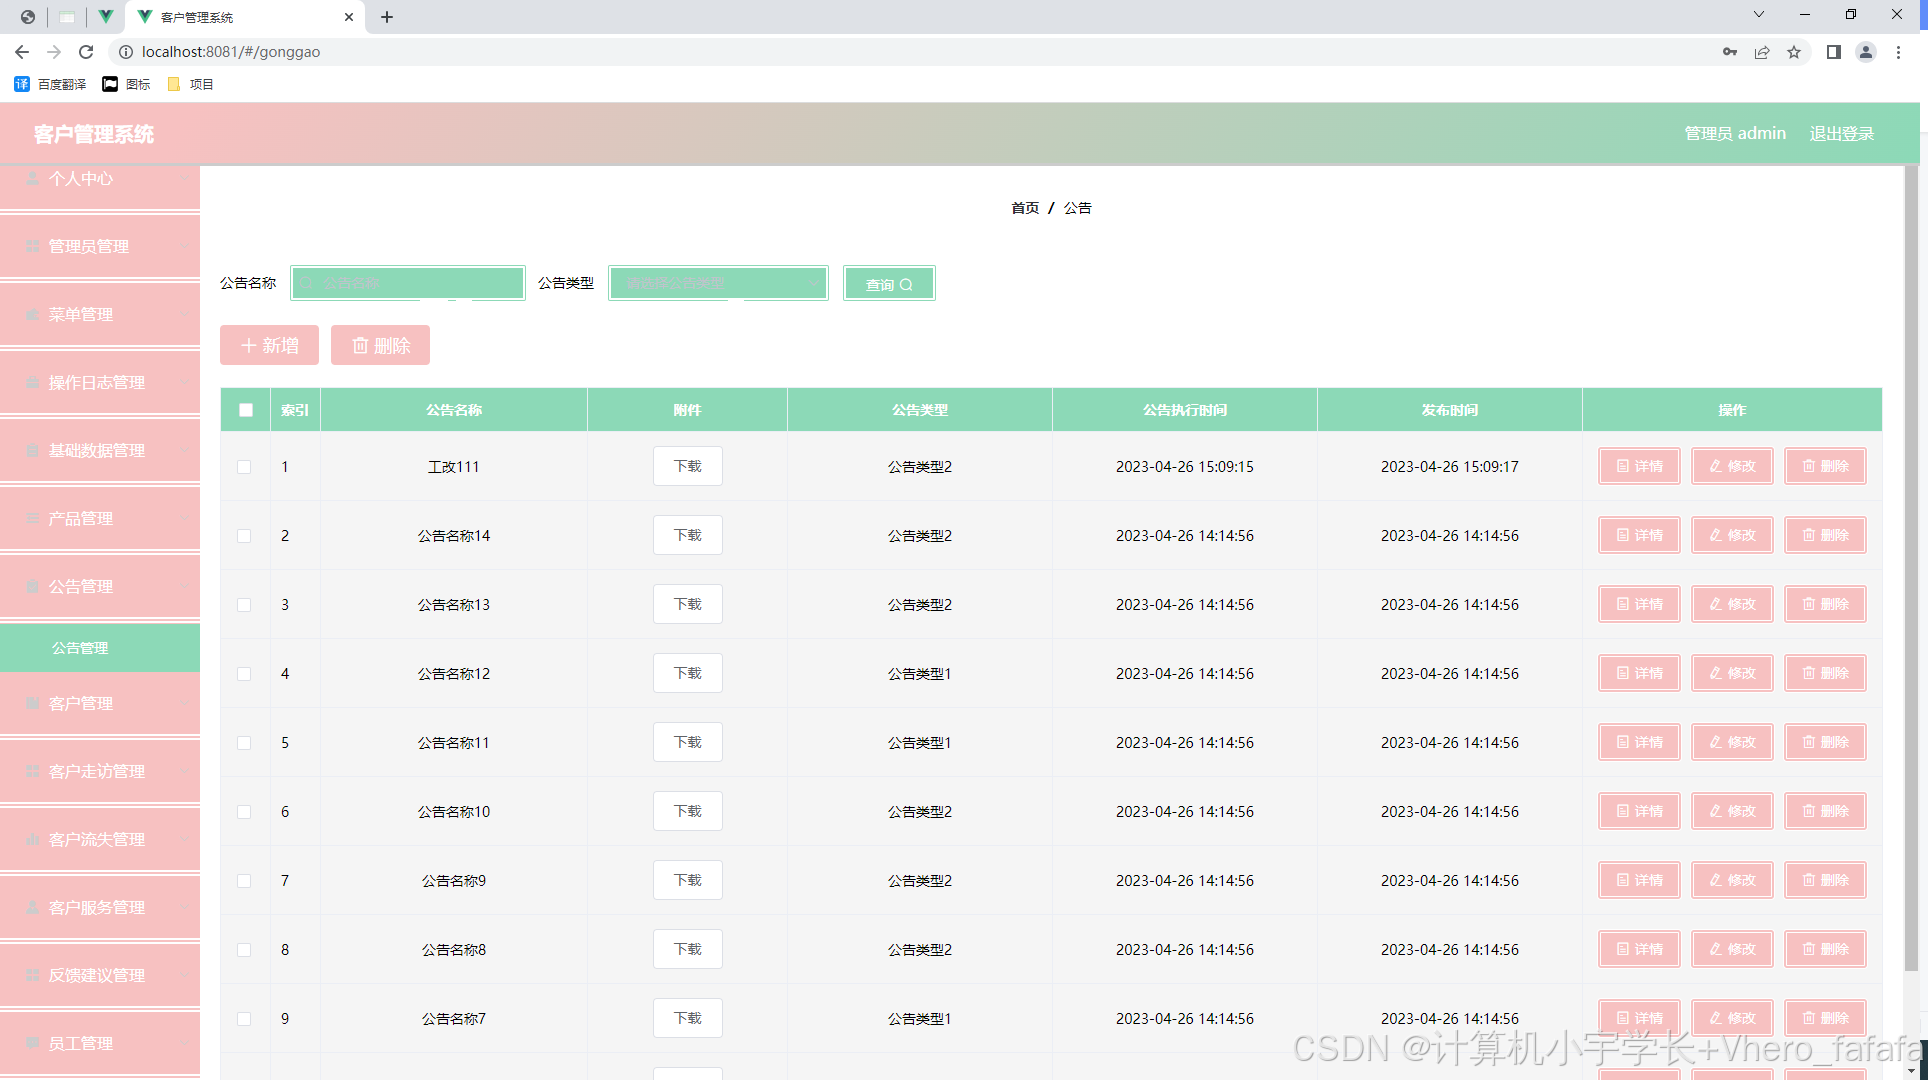Click the trash delete icon for 公告名称13
This screenshot has width=1928, height=1080.
1807,604
